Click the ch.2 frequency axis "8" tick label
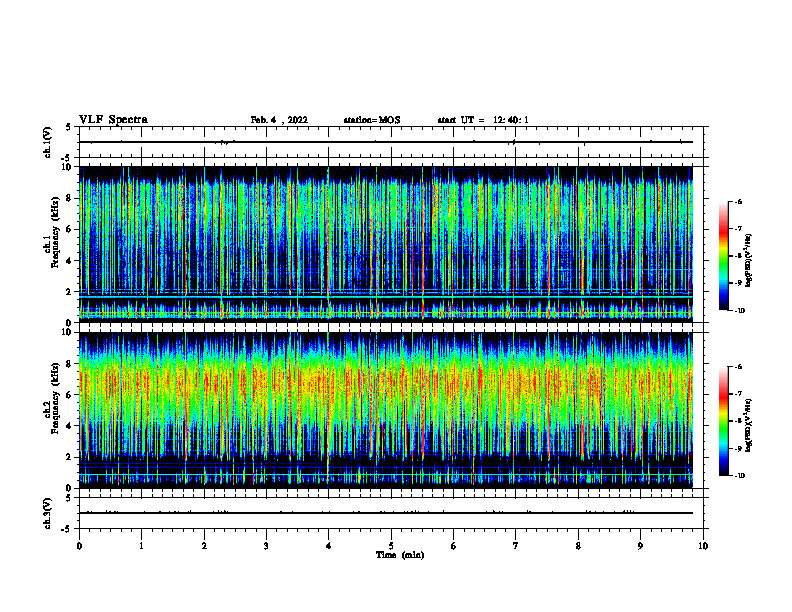 [69, 364]
